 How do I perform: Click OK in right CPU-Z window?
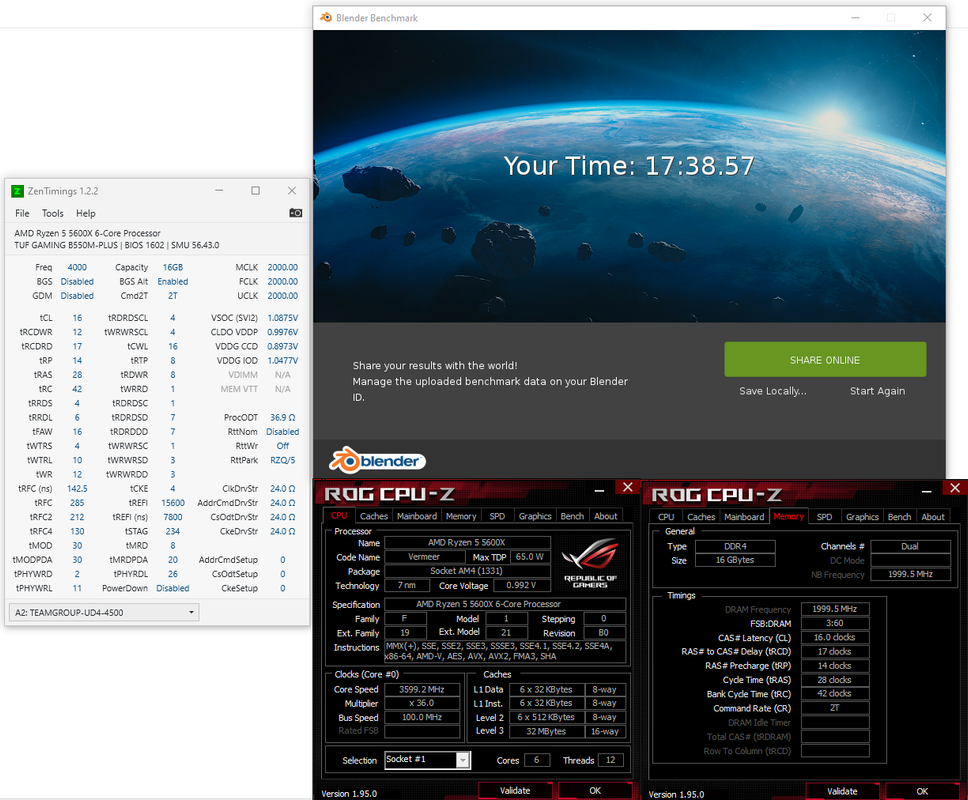(922, 791)
